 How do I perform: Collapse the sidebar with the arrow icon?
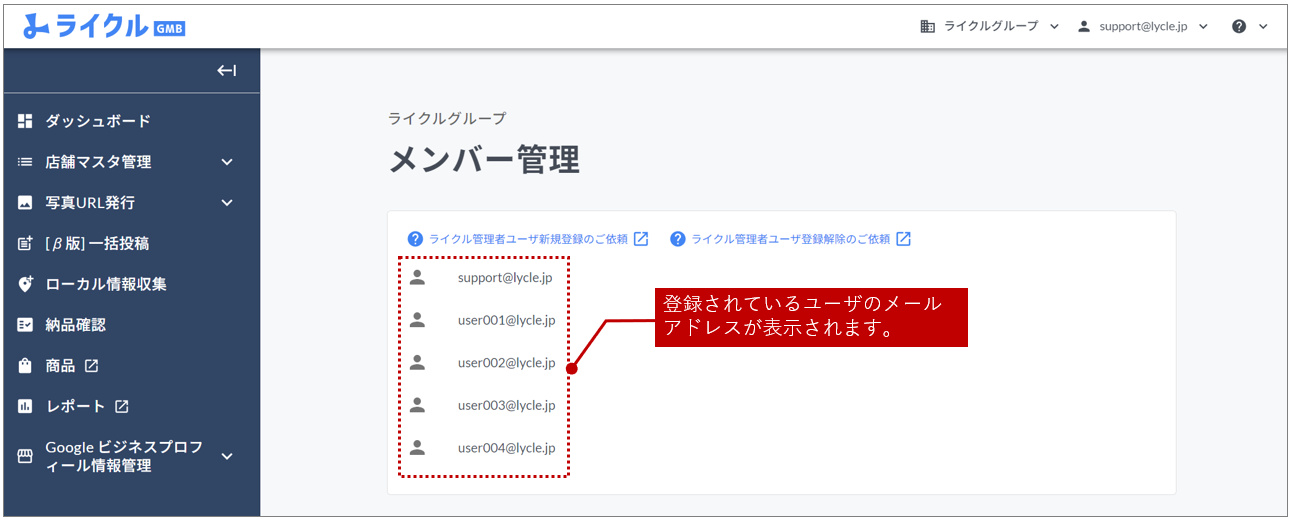click(227, 70)
